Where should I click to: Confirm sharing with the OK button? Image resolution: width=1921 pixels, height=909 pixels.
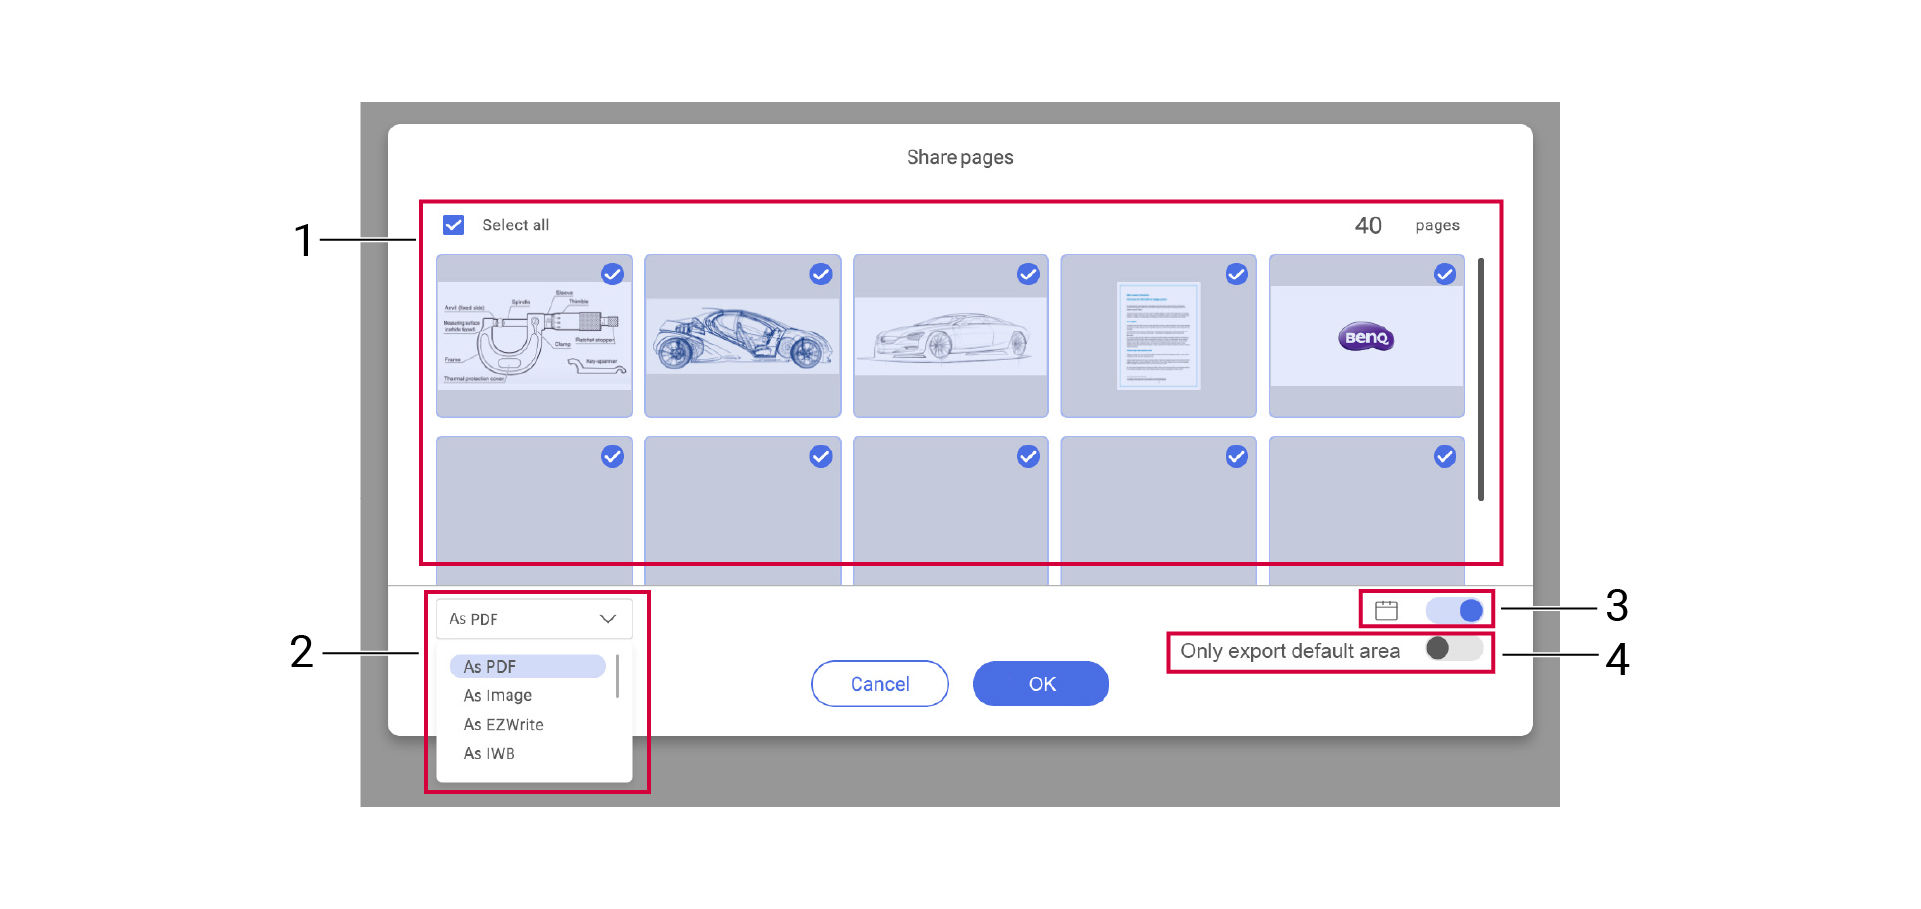click(1040, 684)
